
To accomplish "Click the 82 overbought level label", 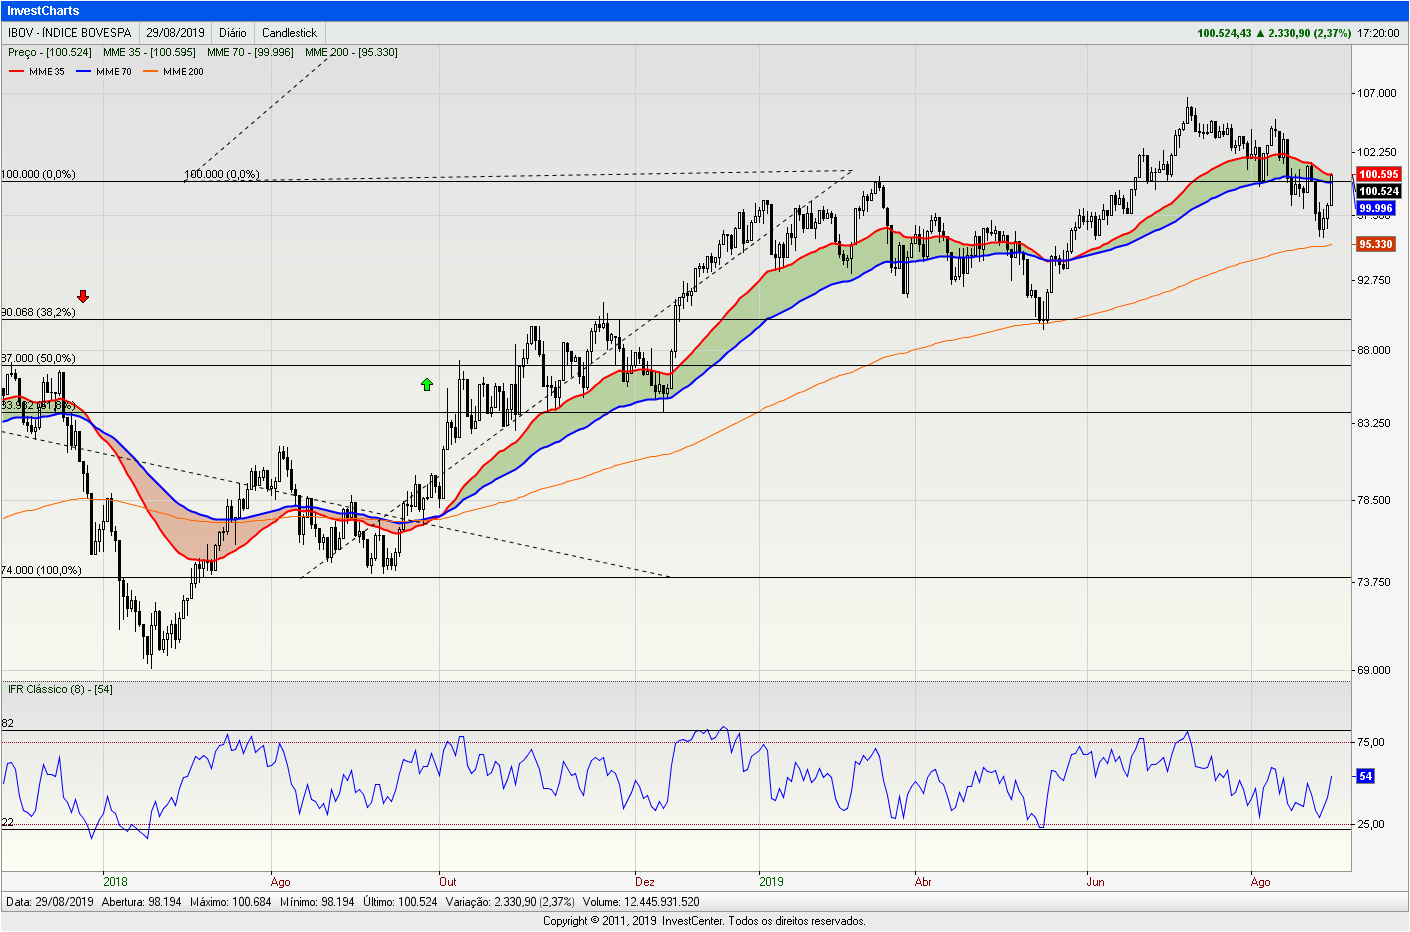I will coord(7,723).
